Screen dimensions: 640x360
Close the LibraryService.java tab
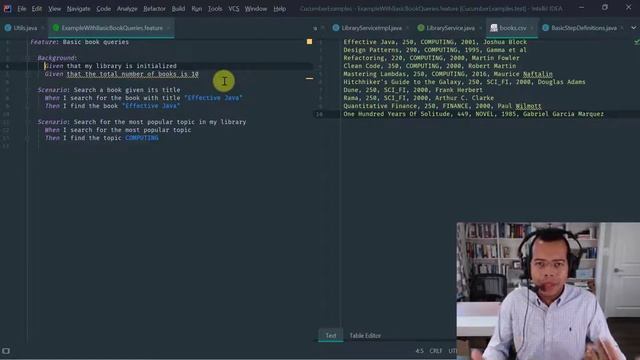point(480,28)
